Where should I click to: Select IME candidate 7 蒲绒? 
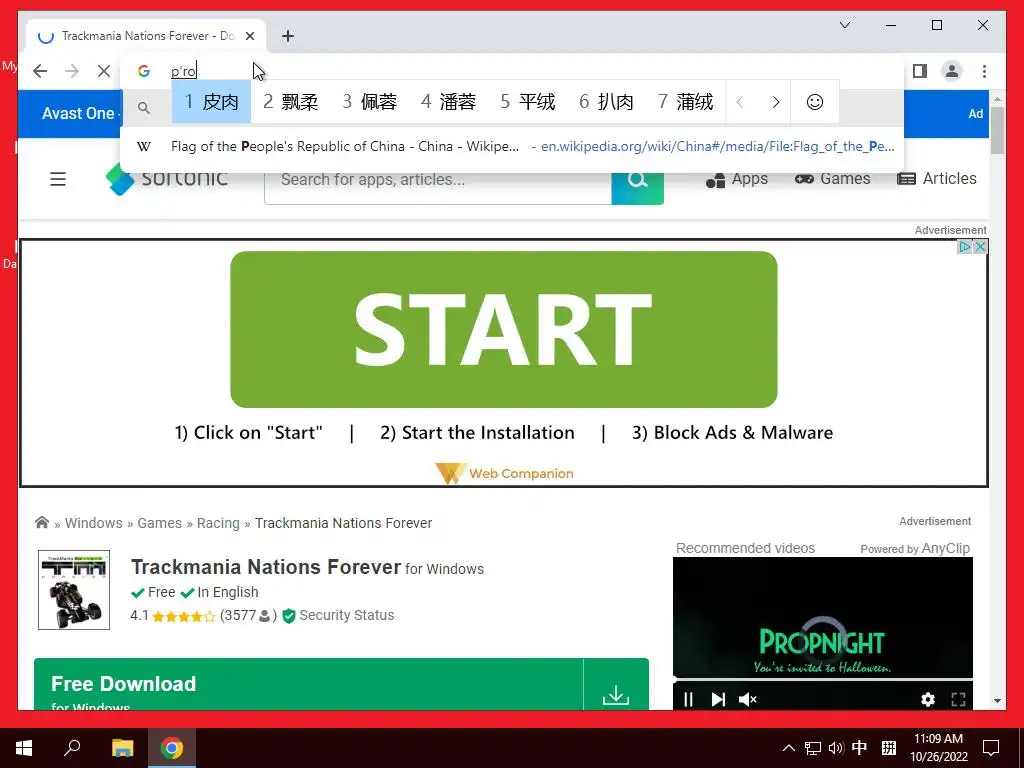coord(686,102)
